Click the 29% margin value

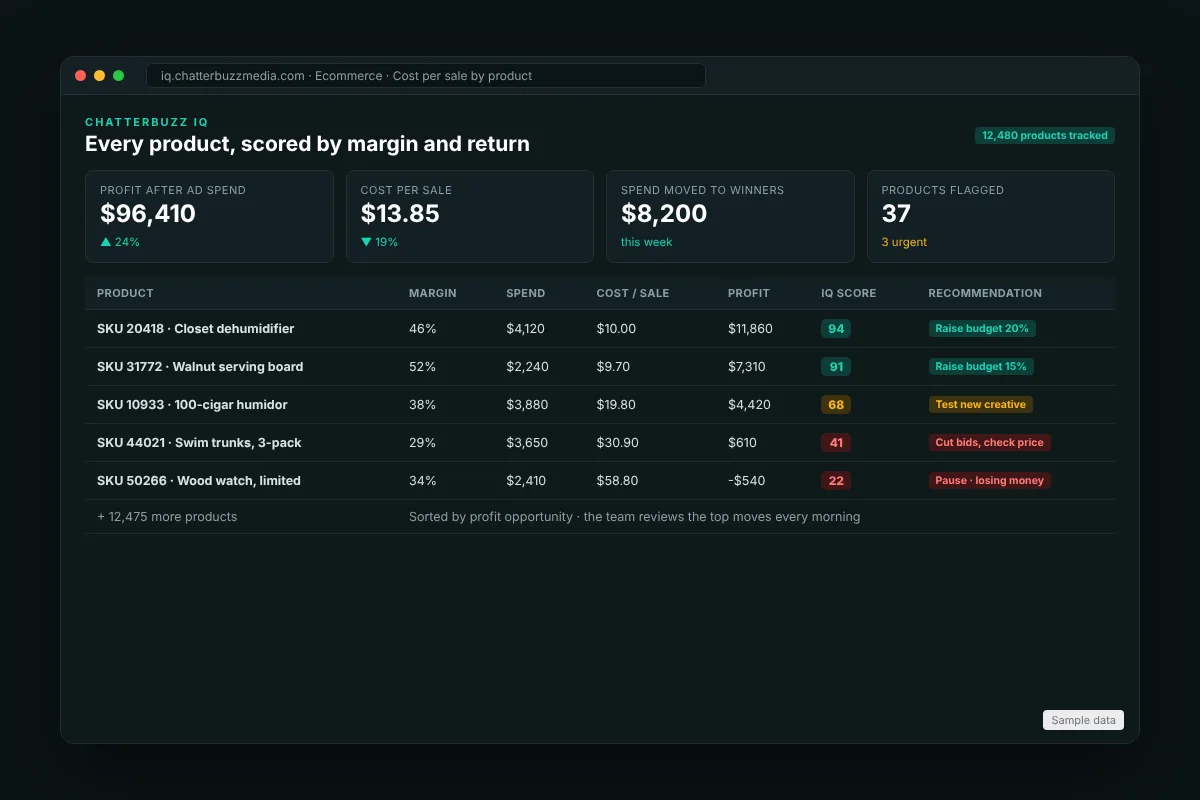point(422,443)
